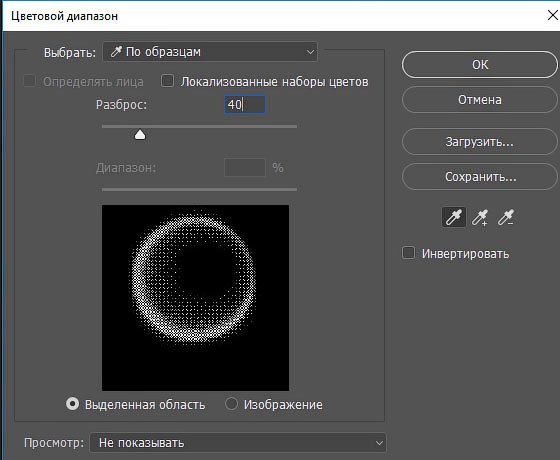Click the Сохранить... button

[x=480, y=177]
